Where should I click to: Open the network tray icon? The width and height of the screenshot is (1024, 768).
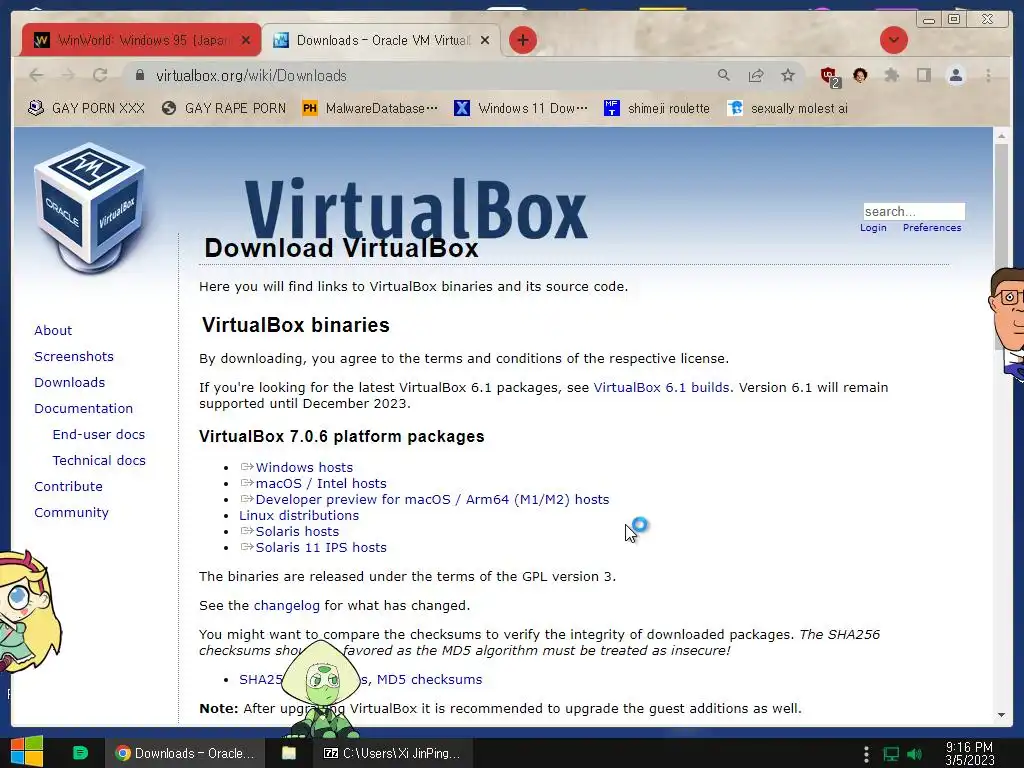tap(891, 754)
